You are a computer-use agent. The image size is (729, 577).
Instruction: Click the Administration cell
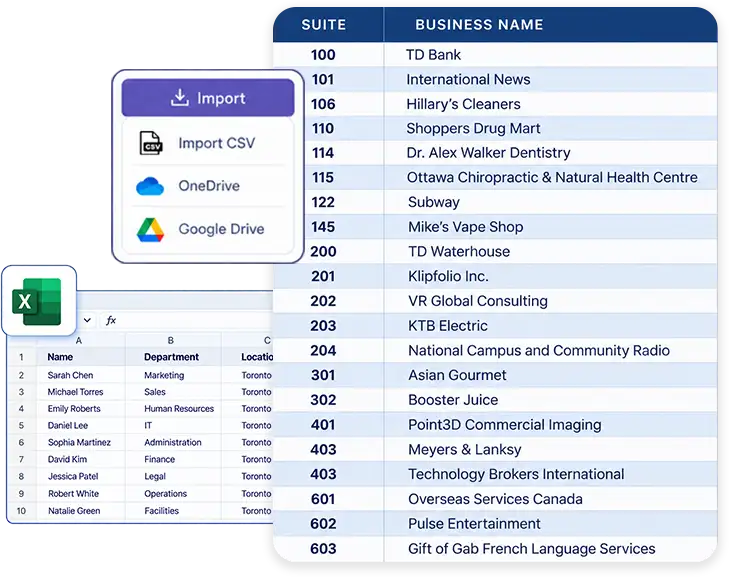173,442
